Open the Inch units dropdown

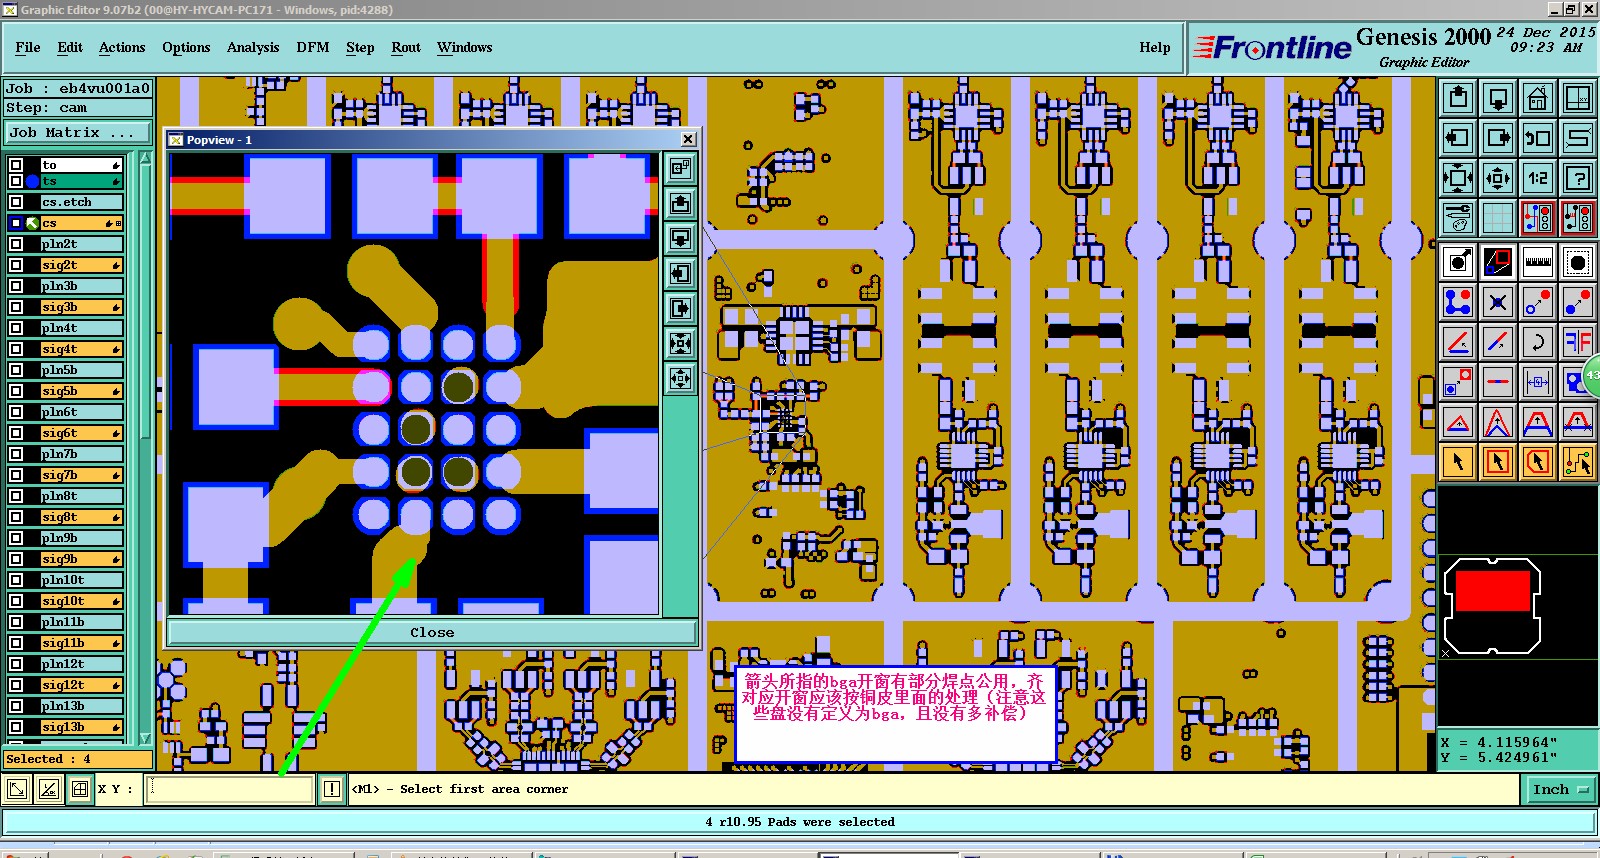tap(1560, 789)
